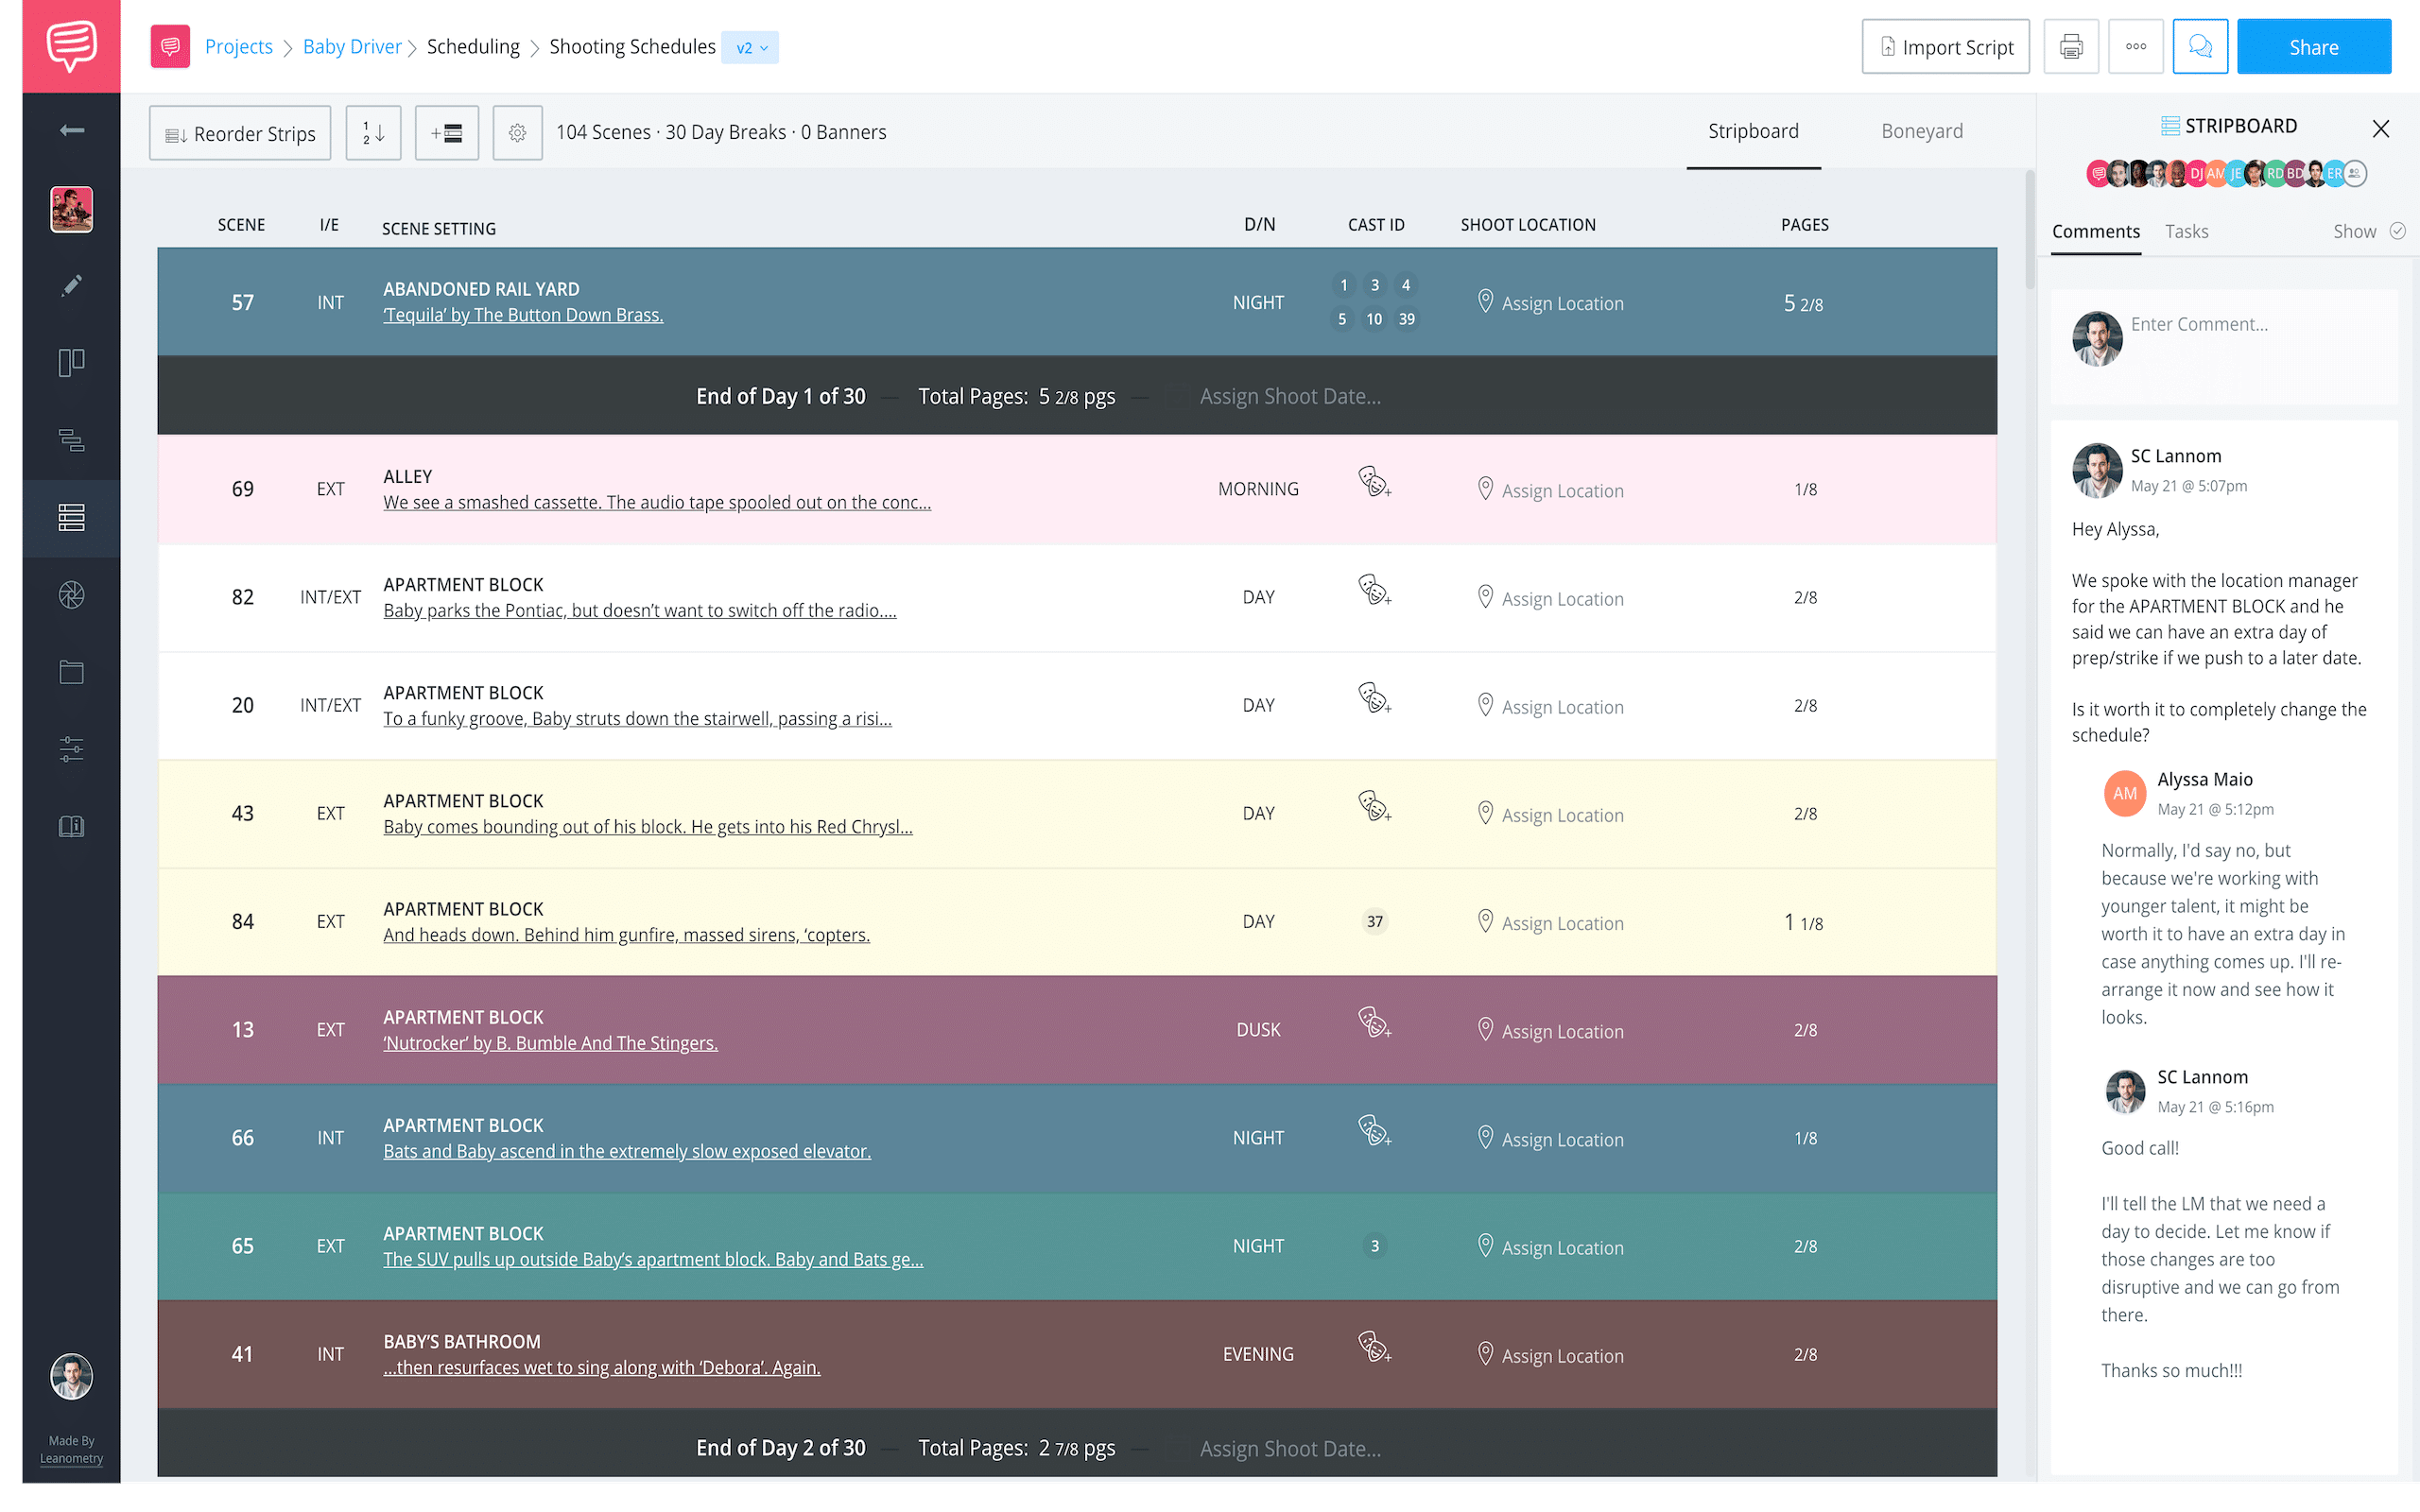Expand the v2 version dropdown
Screen dimensions: 2420x1512
750,47
